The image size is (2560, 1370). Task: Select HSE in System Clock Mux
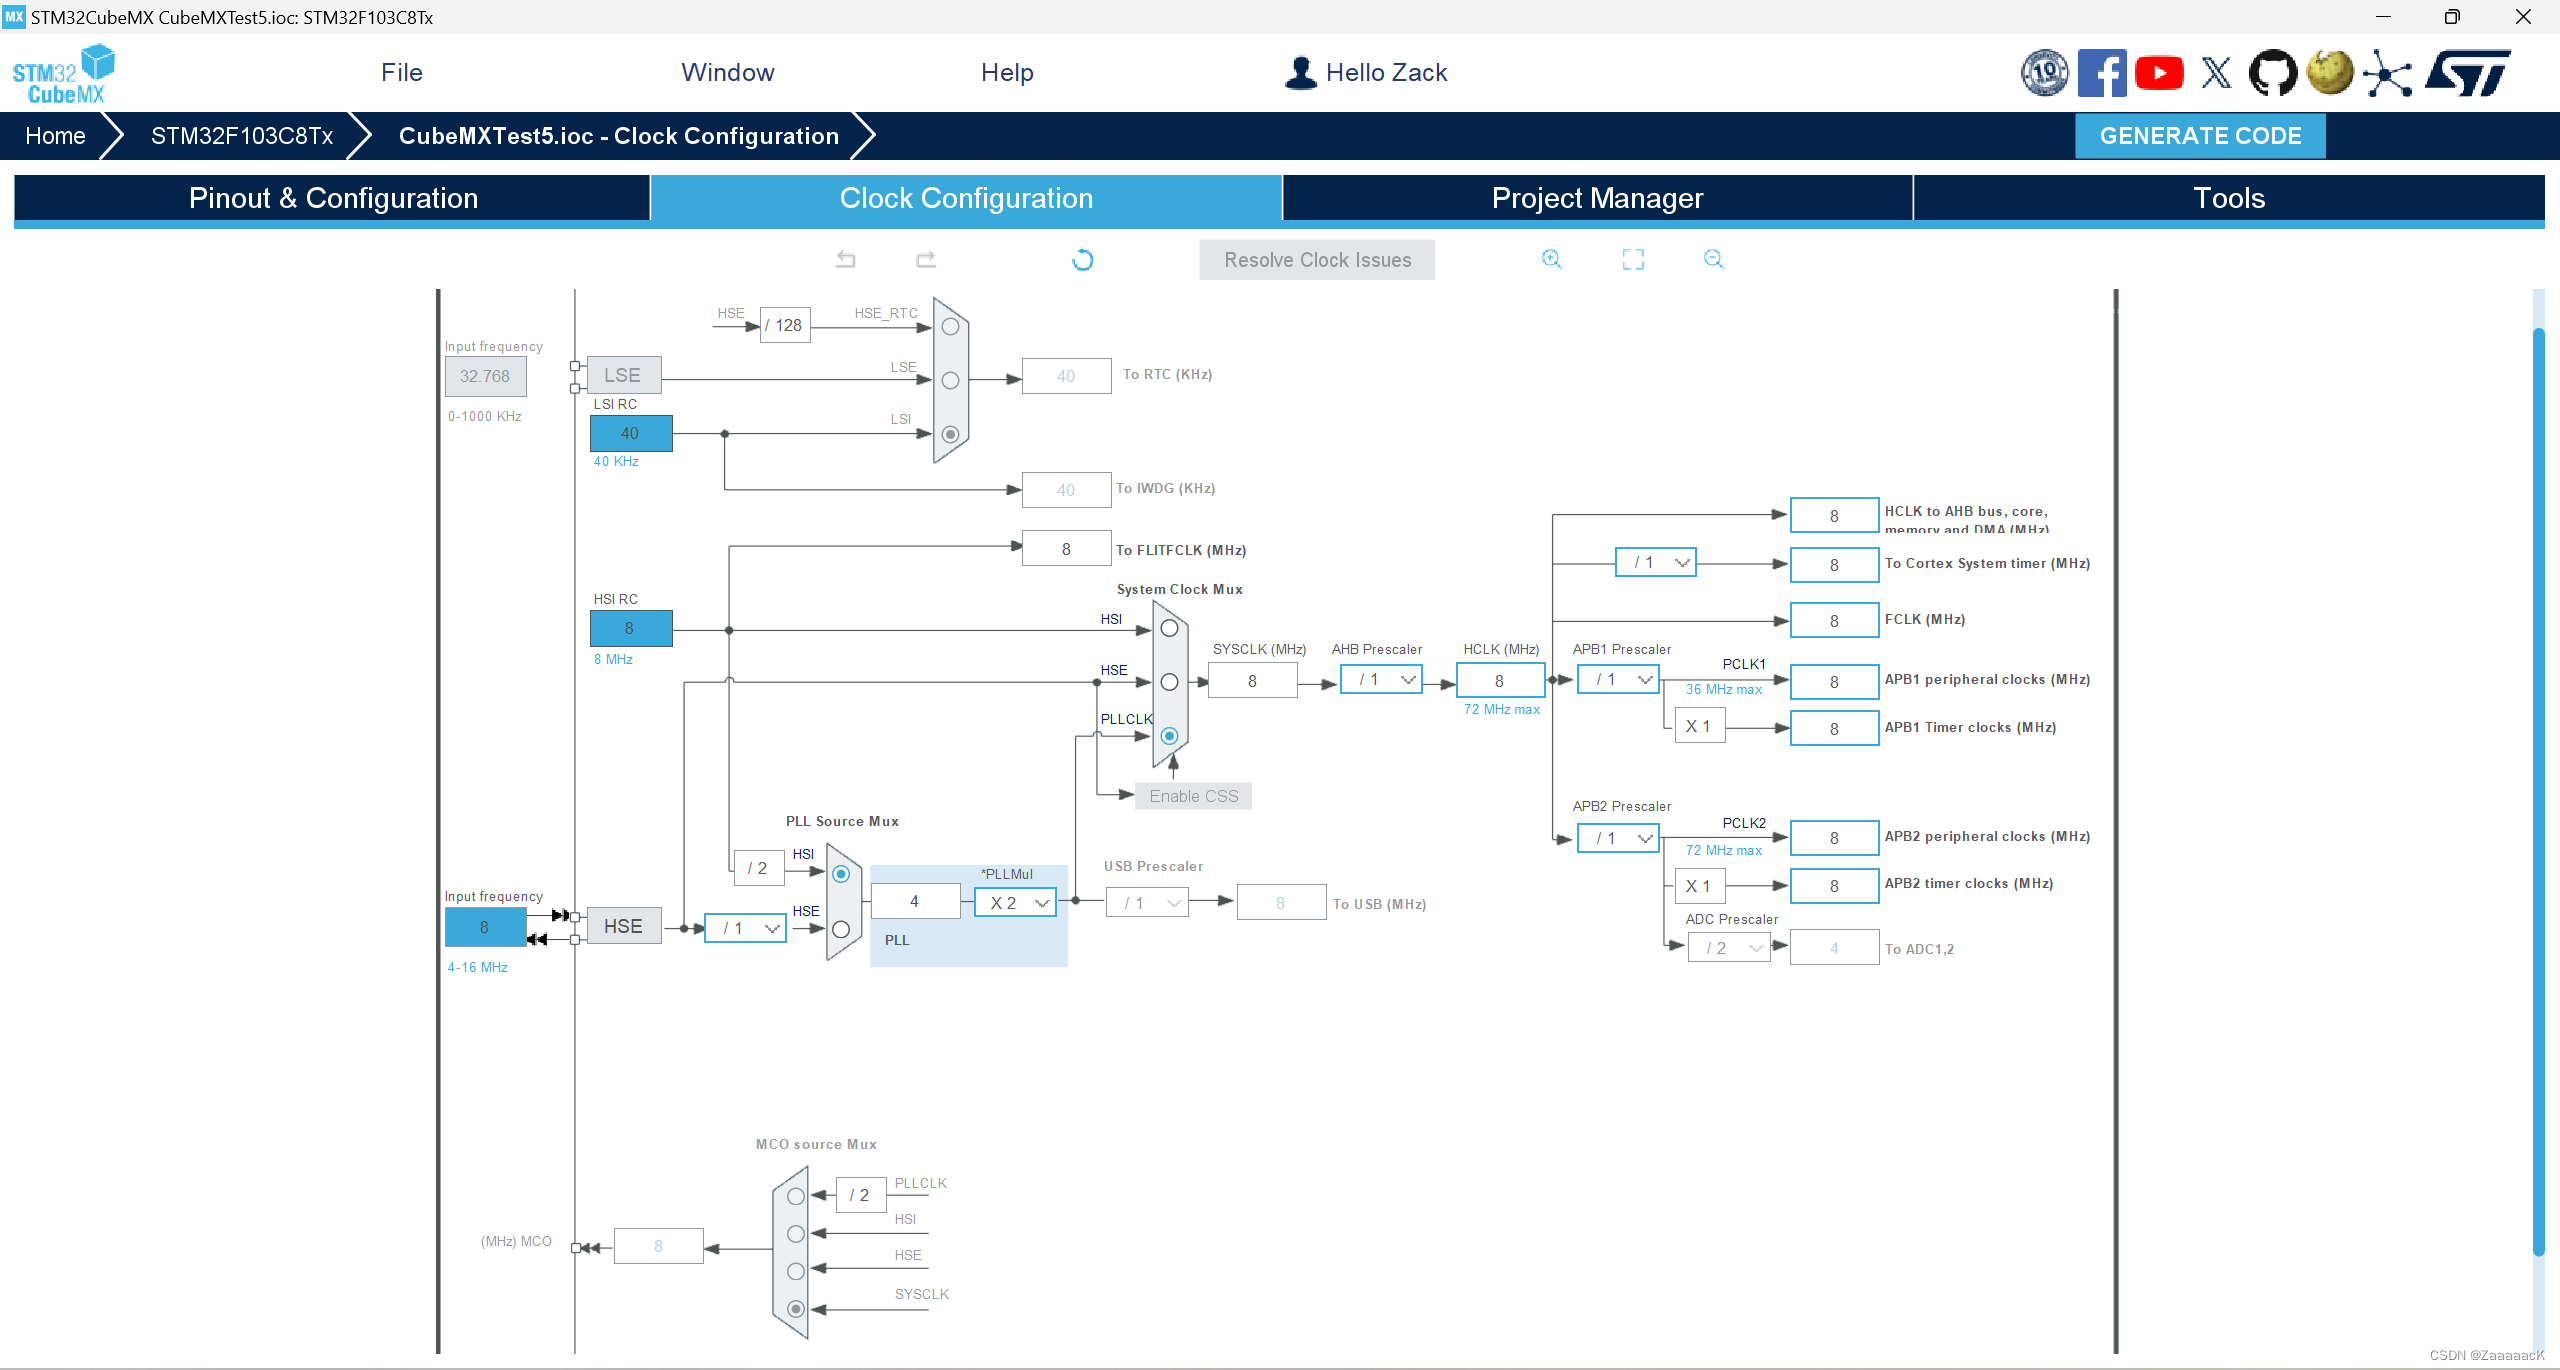point(1169,682)
